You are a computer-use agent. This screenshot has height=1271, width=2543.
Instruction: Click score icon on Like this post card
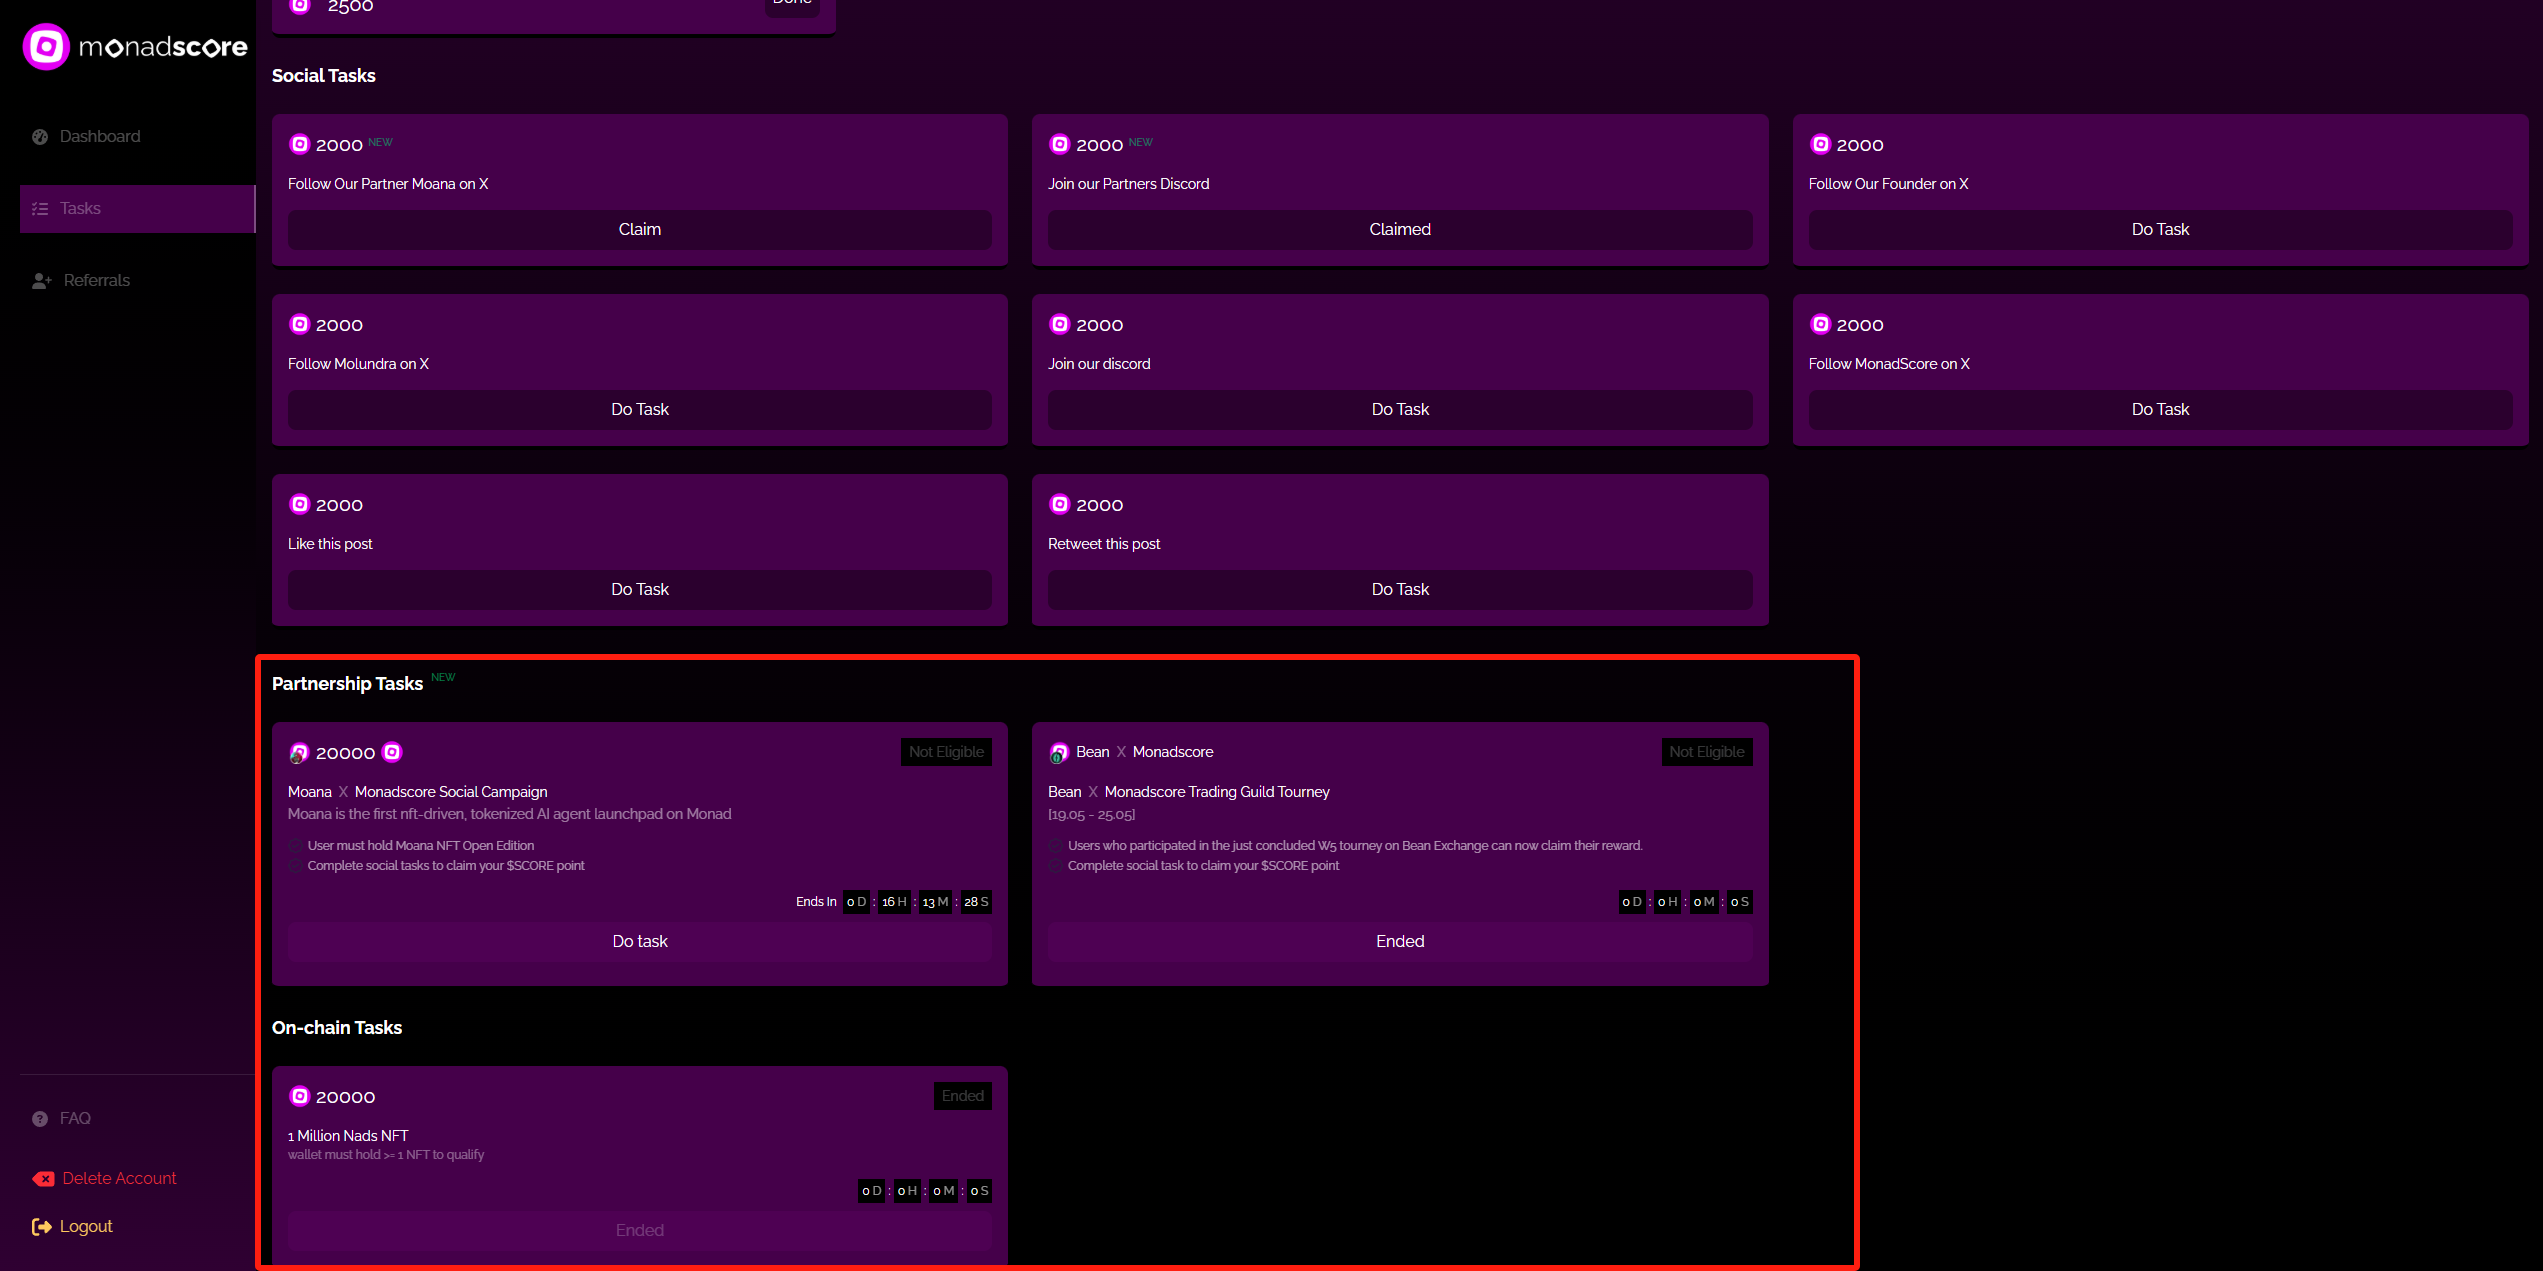300,504
